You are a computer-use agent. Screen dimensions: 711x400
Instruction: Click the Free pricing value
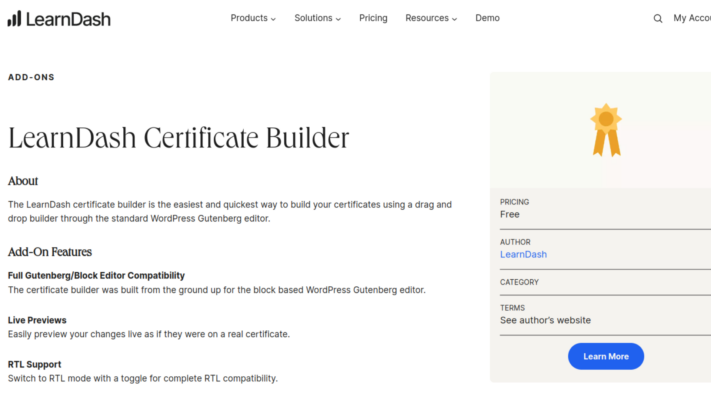[x=510, y=215]
